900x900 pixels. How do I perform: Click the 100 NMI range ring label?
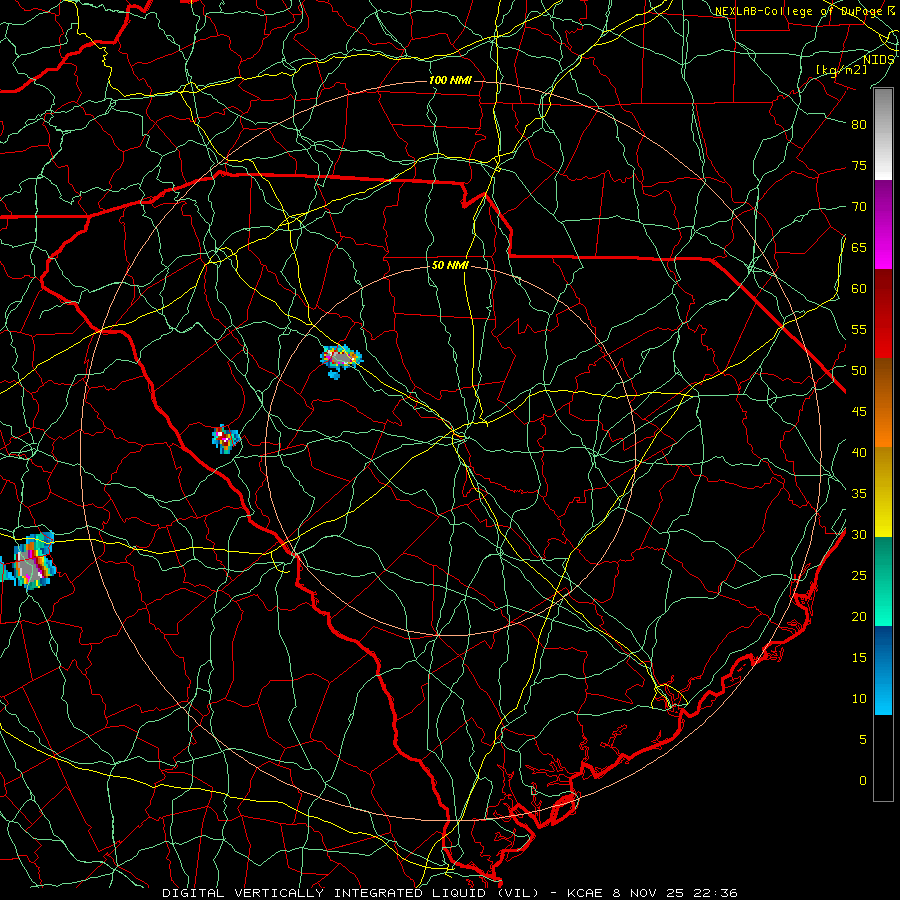click(450, 80)
